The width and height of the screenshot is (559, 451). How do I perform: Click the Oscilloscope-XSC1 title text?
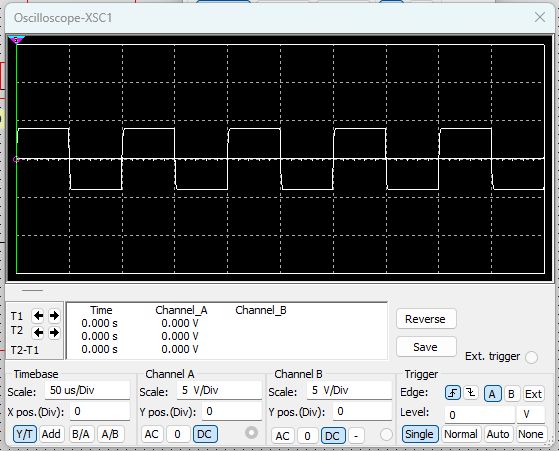(63, 18)
